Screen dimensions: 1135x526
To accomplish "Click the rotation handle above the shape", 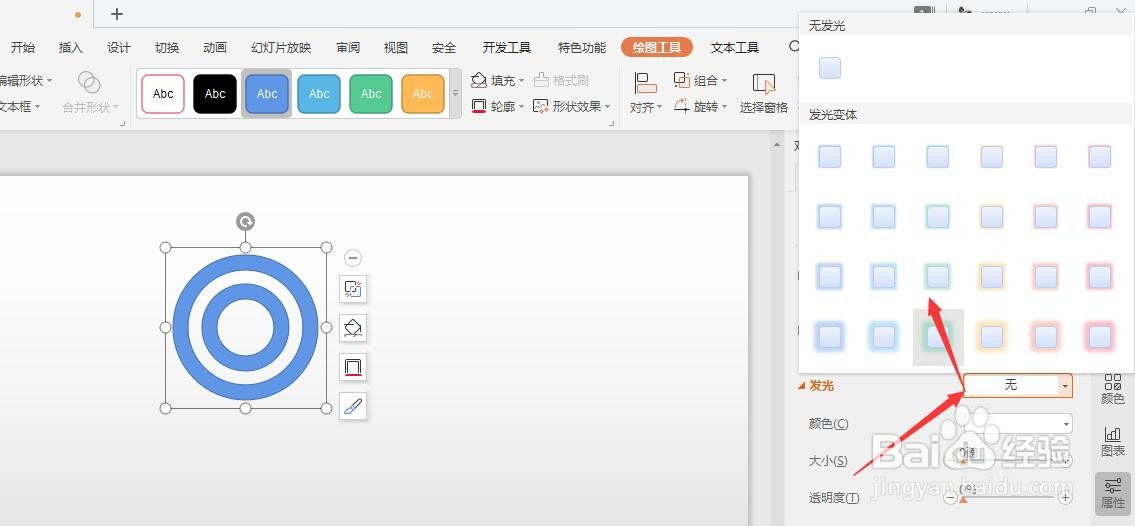I will click(245, 221).
